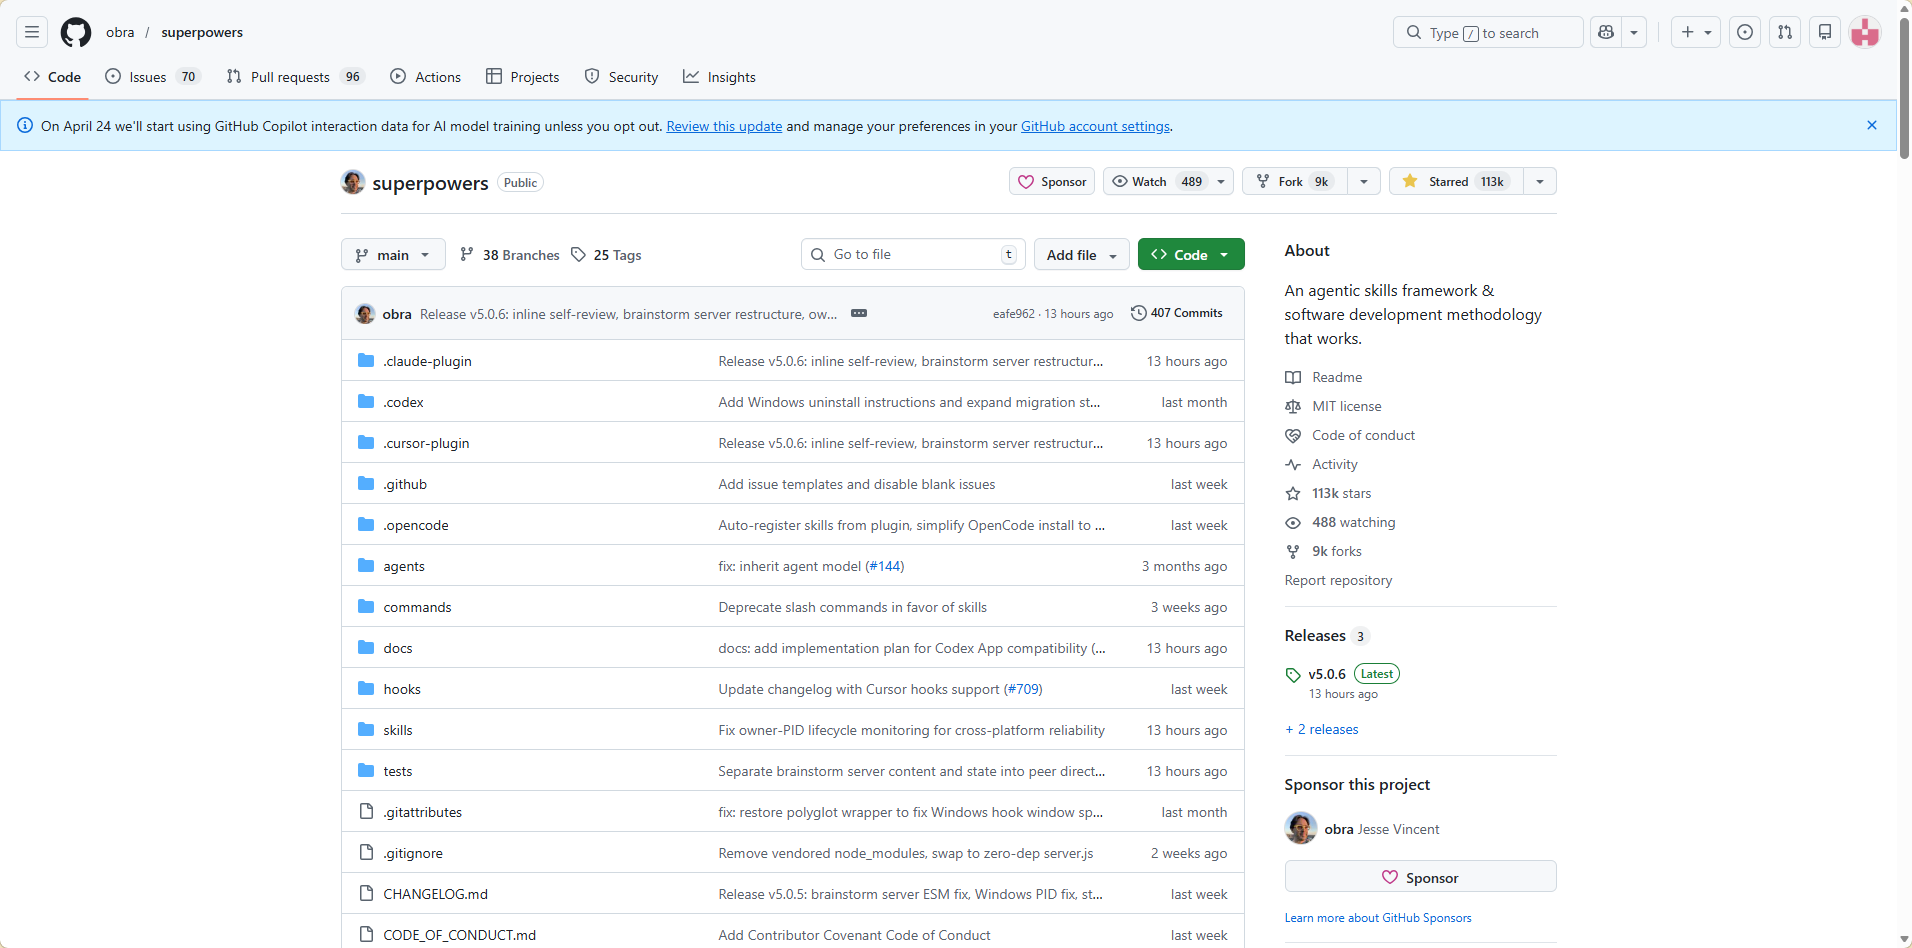Click the Sponsor heart button at top
The width and height of the screenshot is (1912, 948).
tap(1052, 182)
